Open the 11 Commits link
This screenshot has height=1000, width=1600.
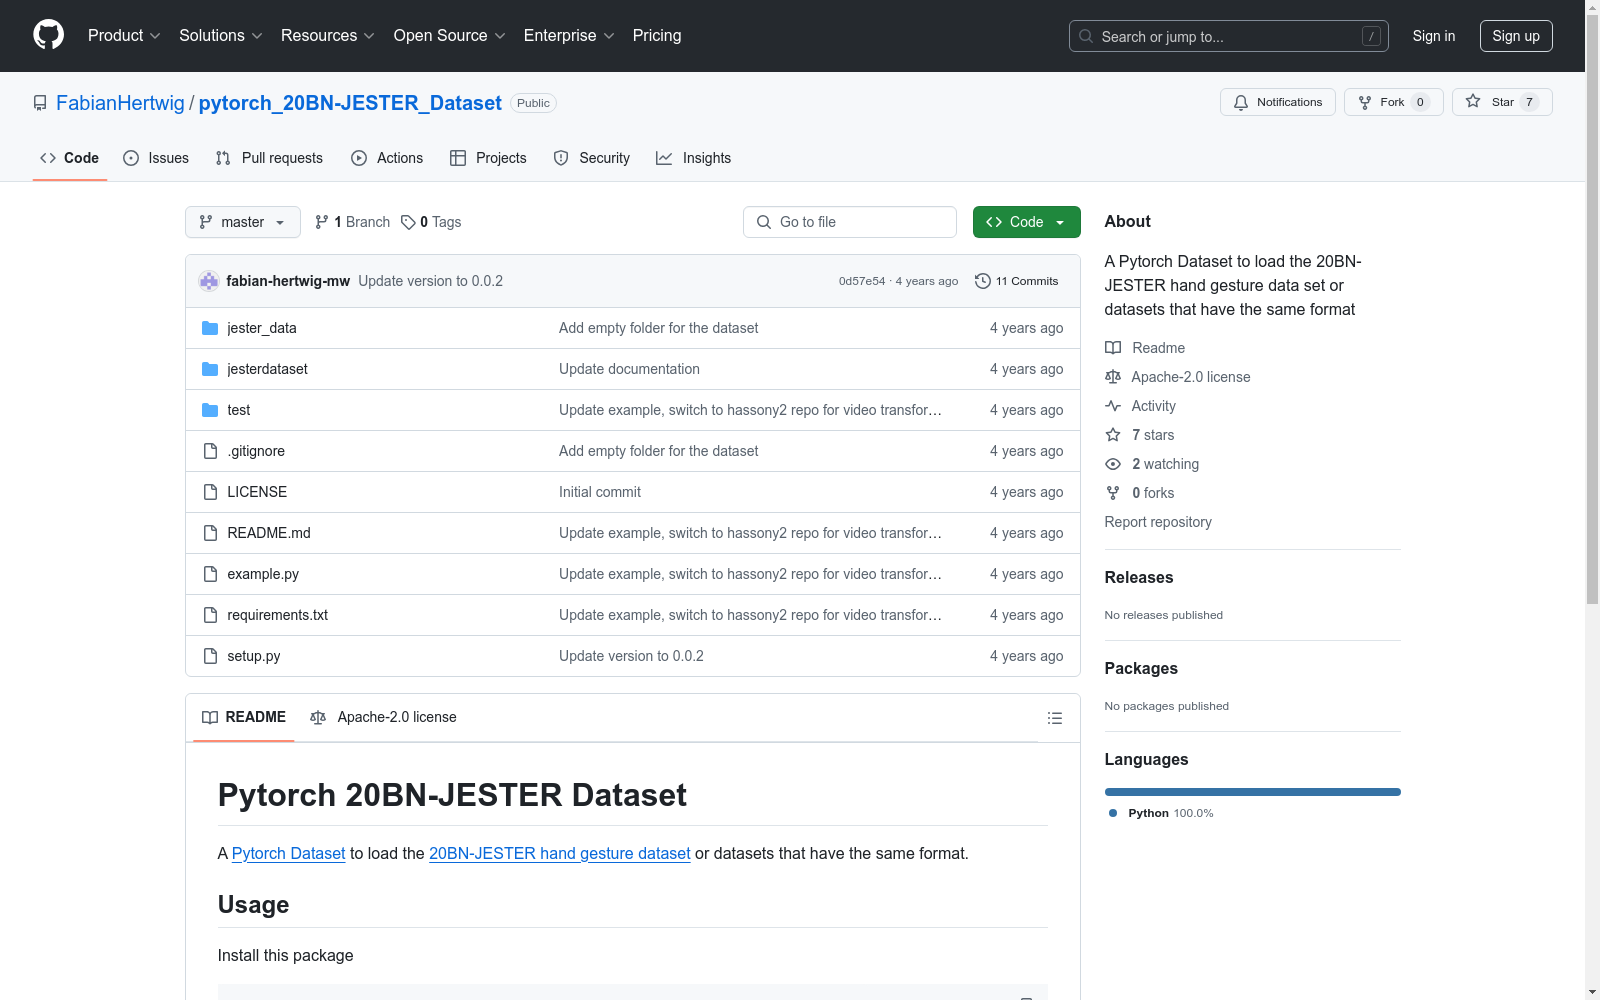coord(1017,281)
